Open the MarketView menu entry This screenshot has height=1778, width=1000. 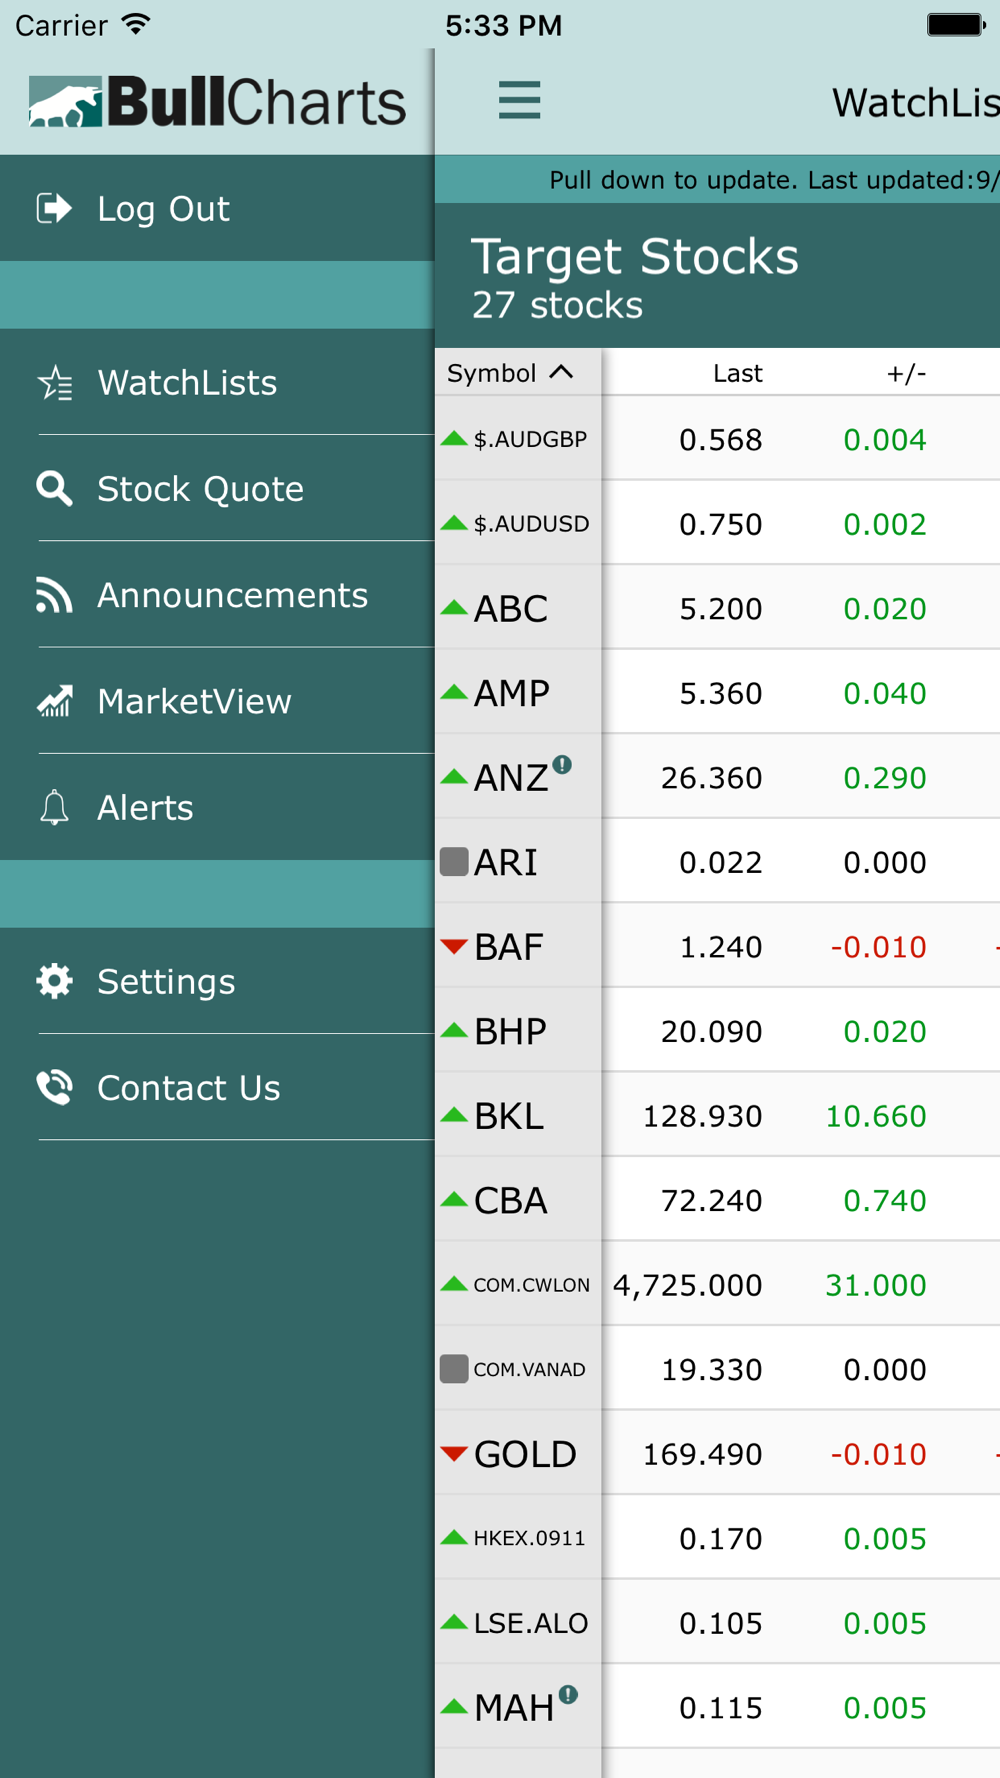tap(194, 701)
